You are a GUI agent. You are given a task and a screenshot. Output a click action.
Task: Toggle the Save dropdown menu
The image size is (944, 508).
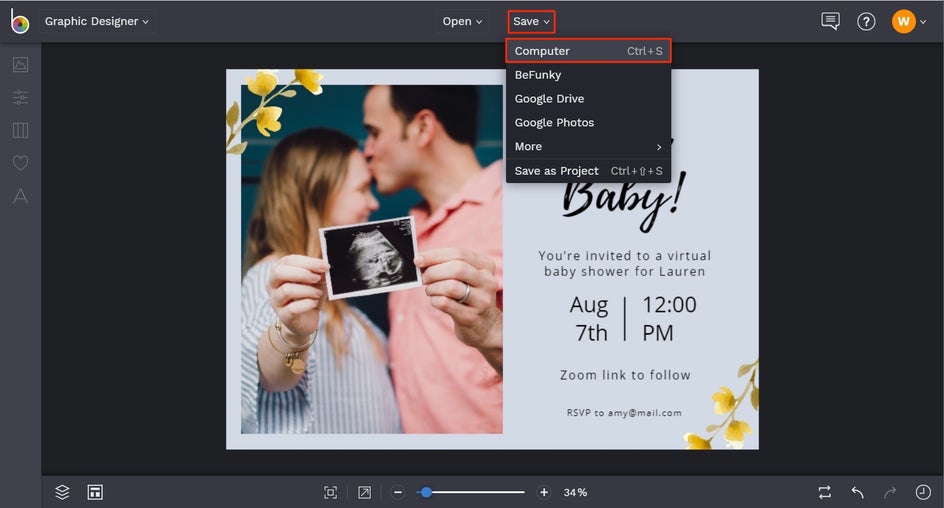pyautogui.click(x=531, y=22)
